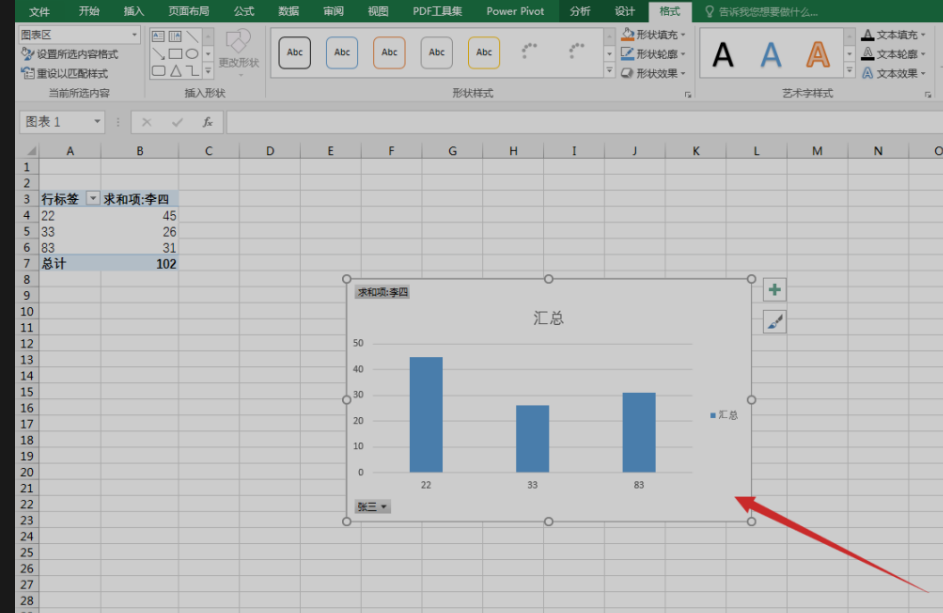Open the 插入 ribbon tab
This screenshot has height=613, width=943.
coord(133,11)
